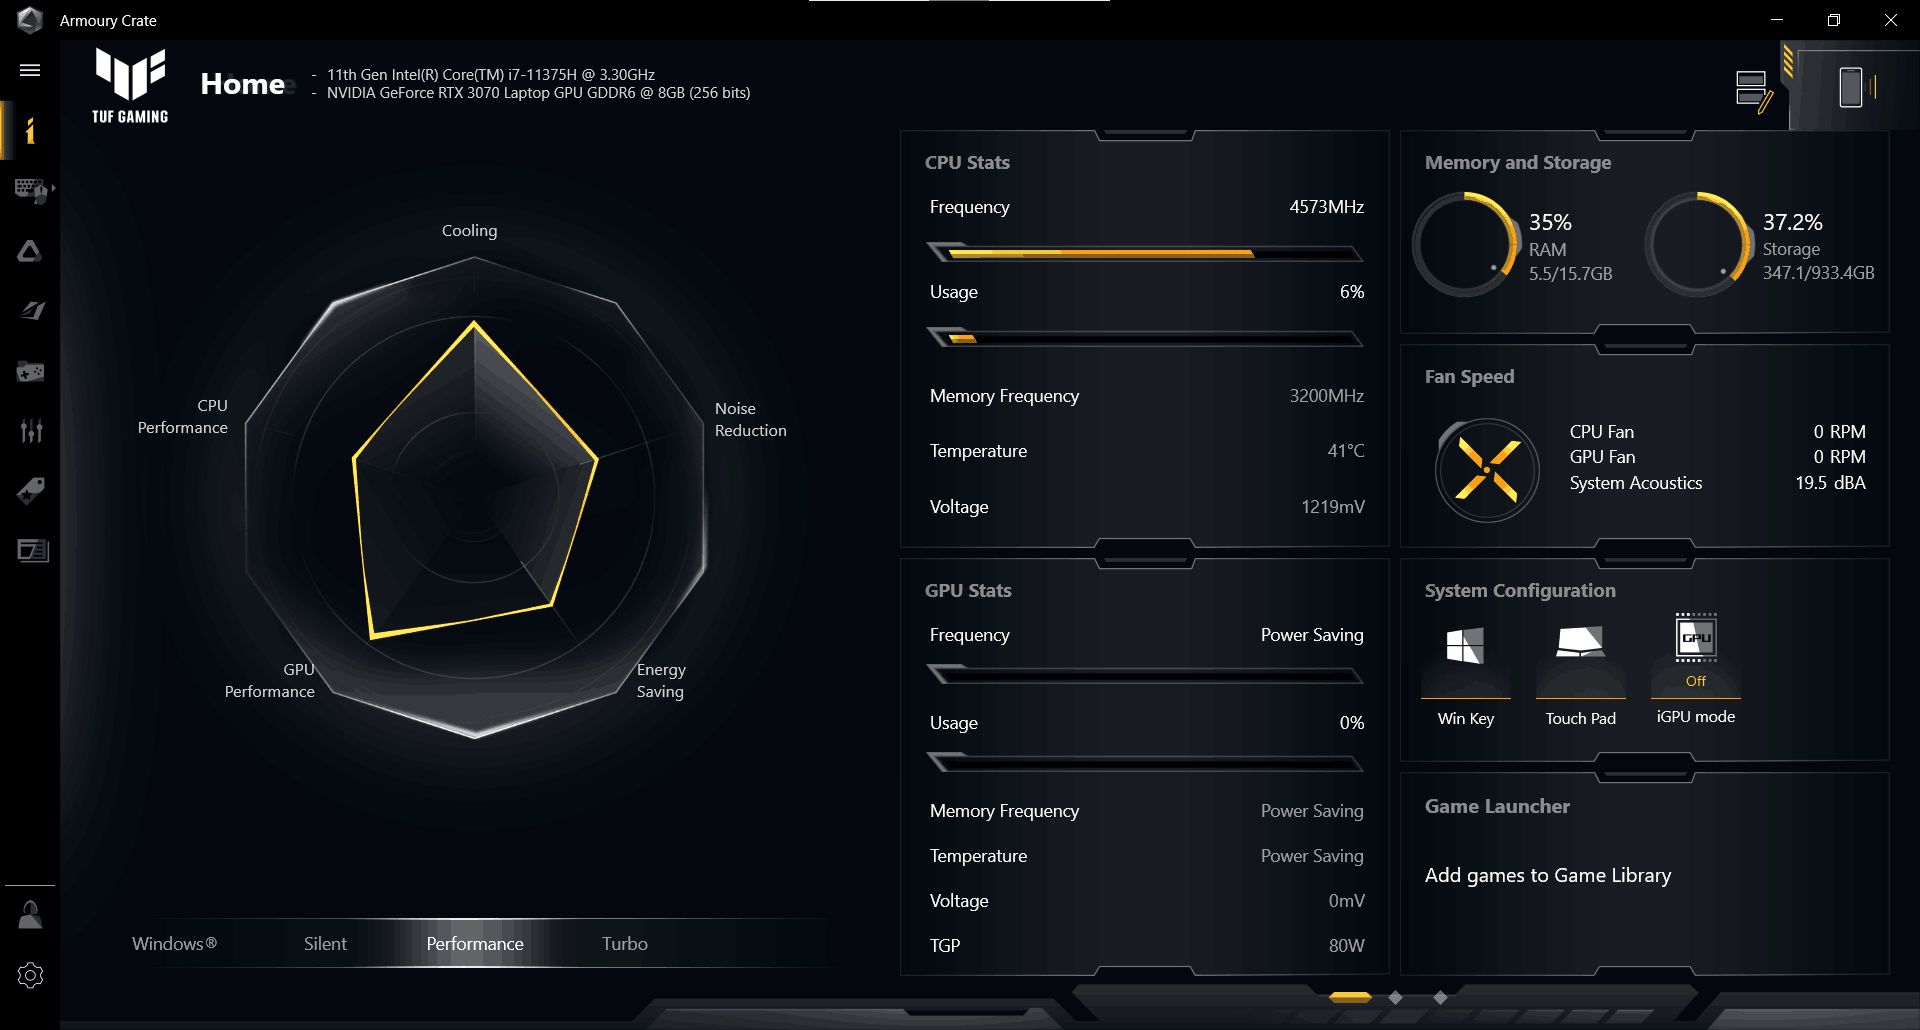Image resolution: width=1920 pixels, height=1030 pixels.
Task: Click the edit dashboard layout icon
Action: click(1754, 91)
